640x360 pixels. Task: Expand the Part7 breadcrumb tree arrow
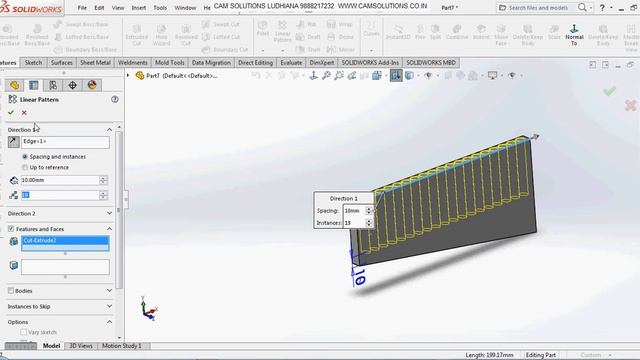tap(128, 76)
